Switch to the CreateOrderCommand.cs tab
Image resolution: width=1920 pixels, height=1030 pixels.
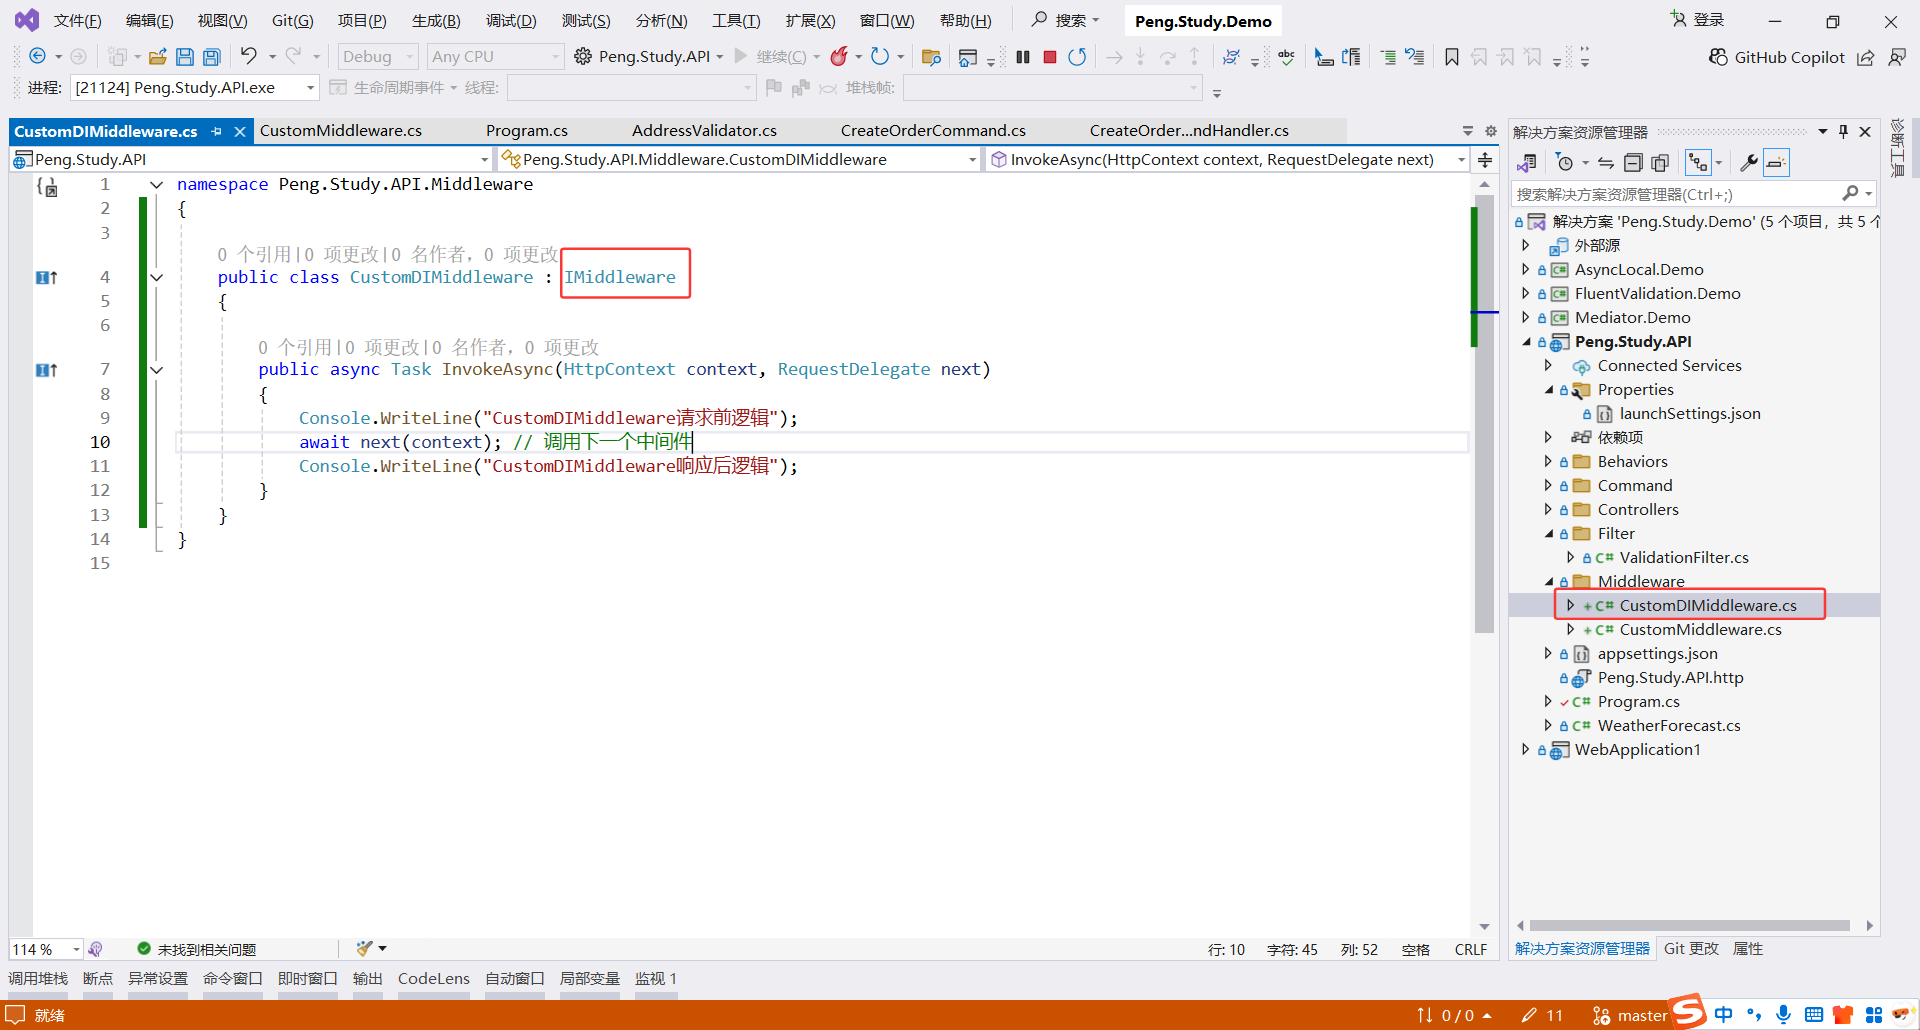pyautogui.click(x=933, y=131)
